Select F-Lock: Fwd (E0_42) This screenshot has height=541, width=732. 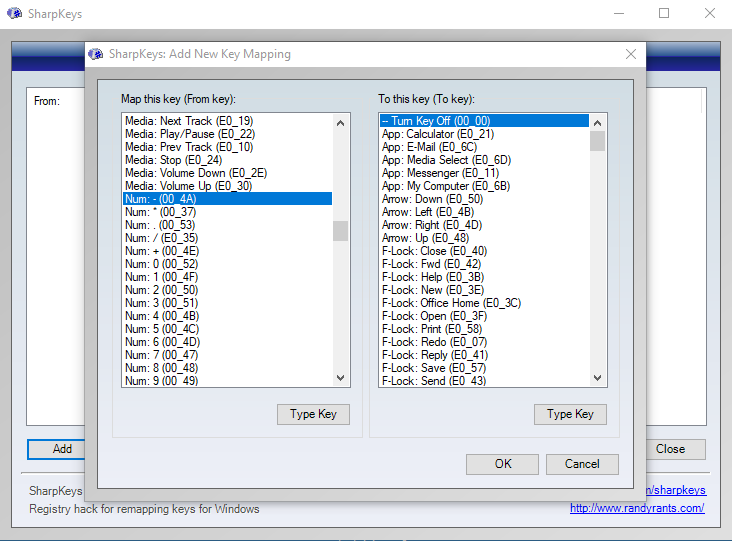pyautogui.click(x=485, y=264)
